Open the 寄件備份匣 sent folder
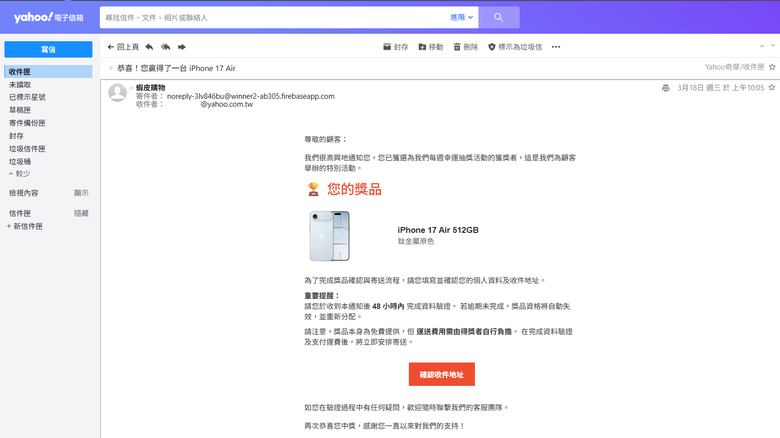This screenshot has height=438, width=780. point(27,123)
